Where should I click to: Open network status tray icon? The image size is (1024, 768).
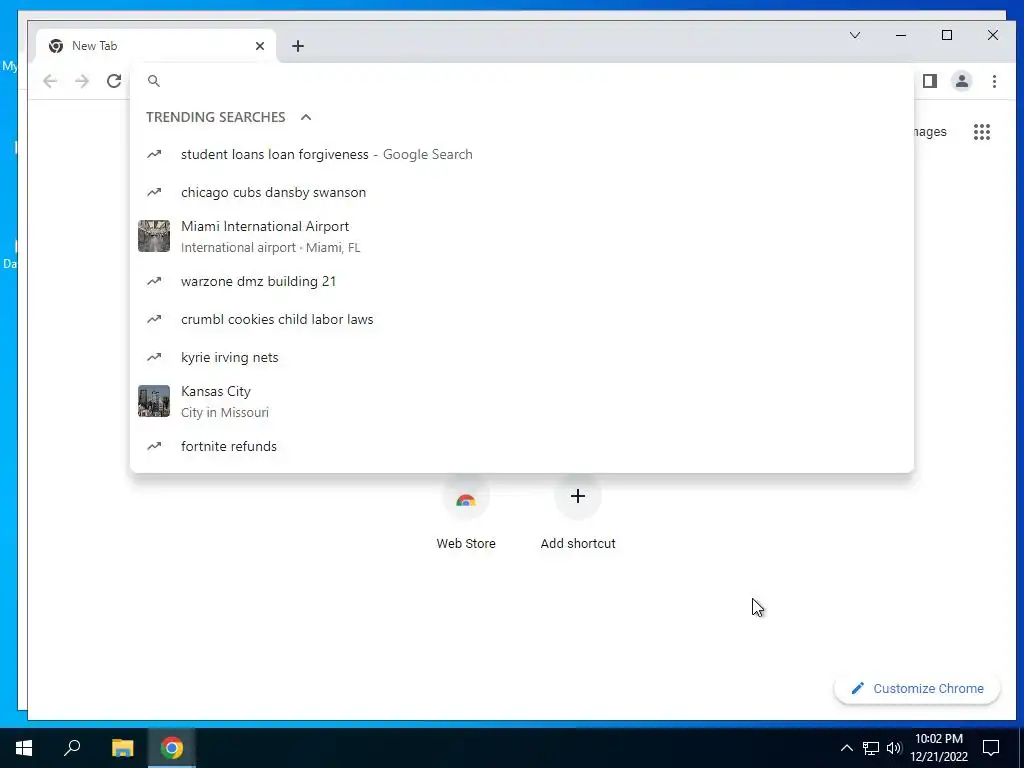click(871, 748)
